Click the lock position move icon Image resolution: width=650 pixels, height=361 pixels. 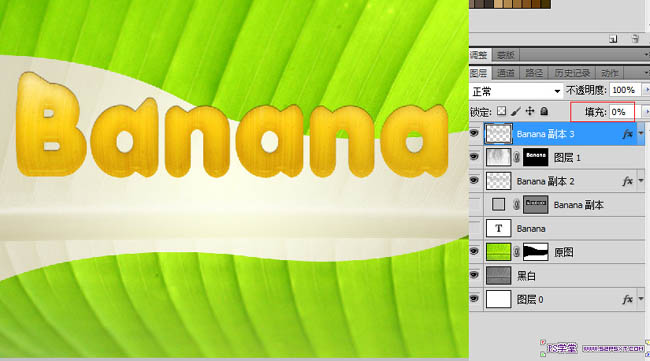click(x=530, y=111)
